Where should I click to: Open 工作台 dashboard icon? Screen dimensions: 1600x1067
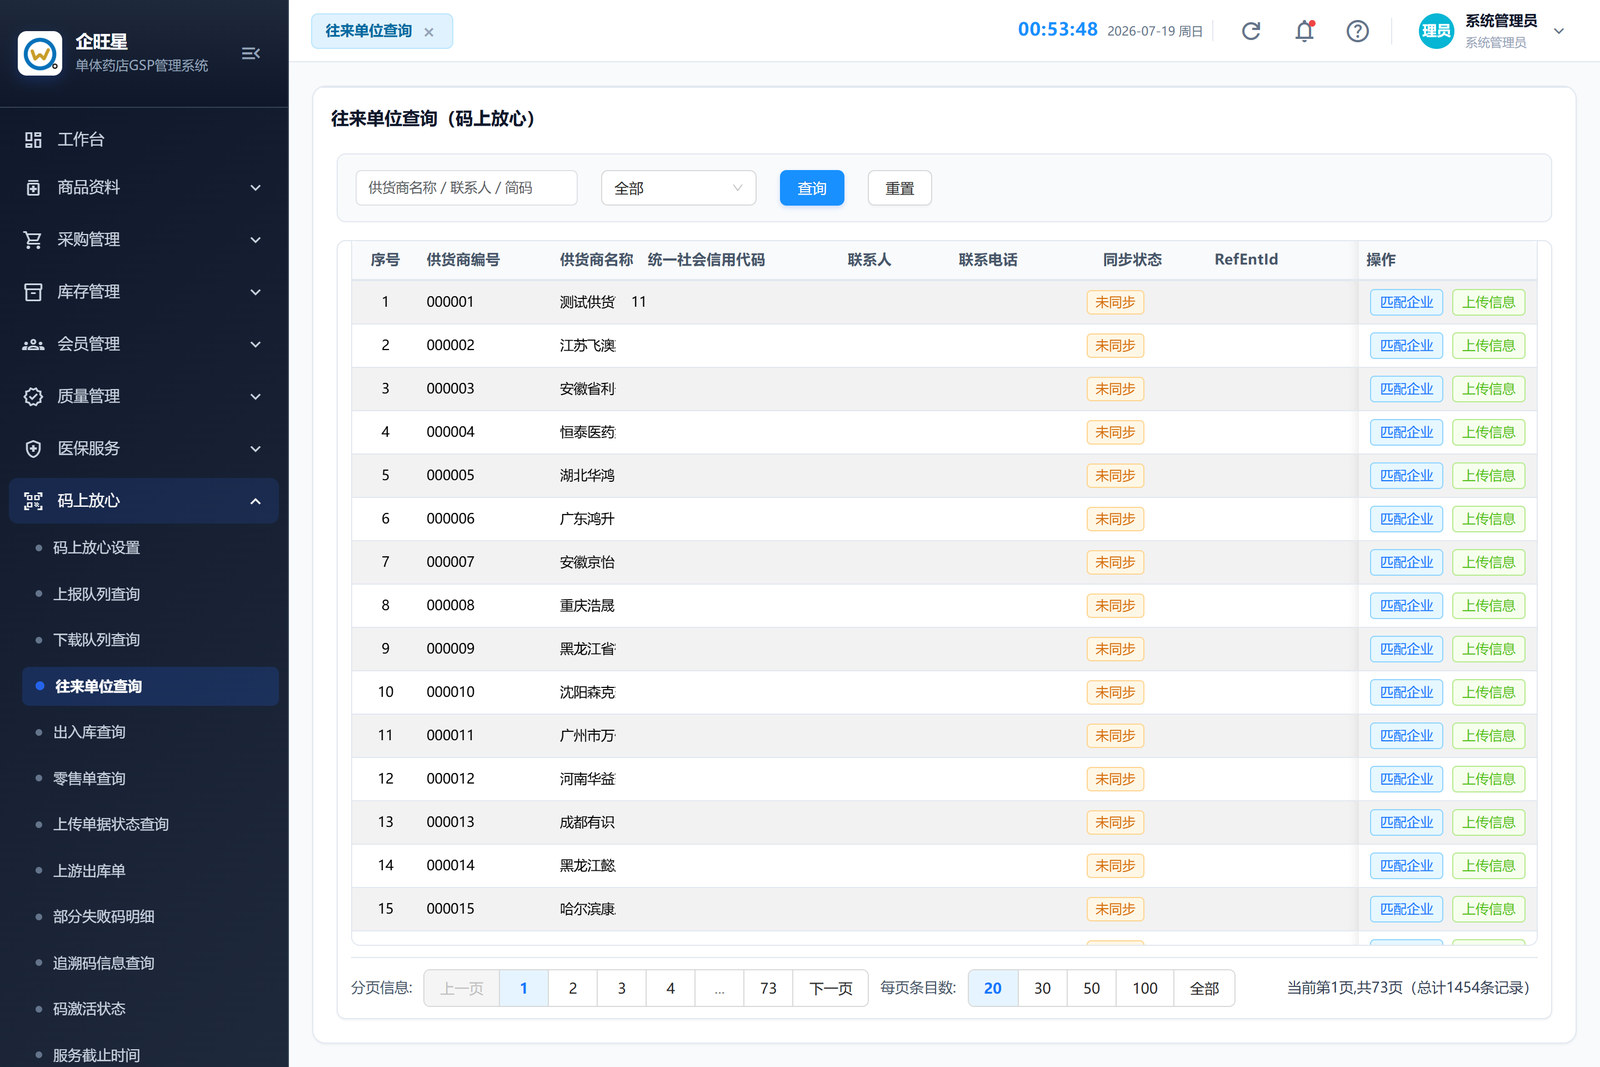click(x=33, y=140)
